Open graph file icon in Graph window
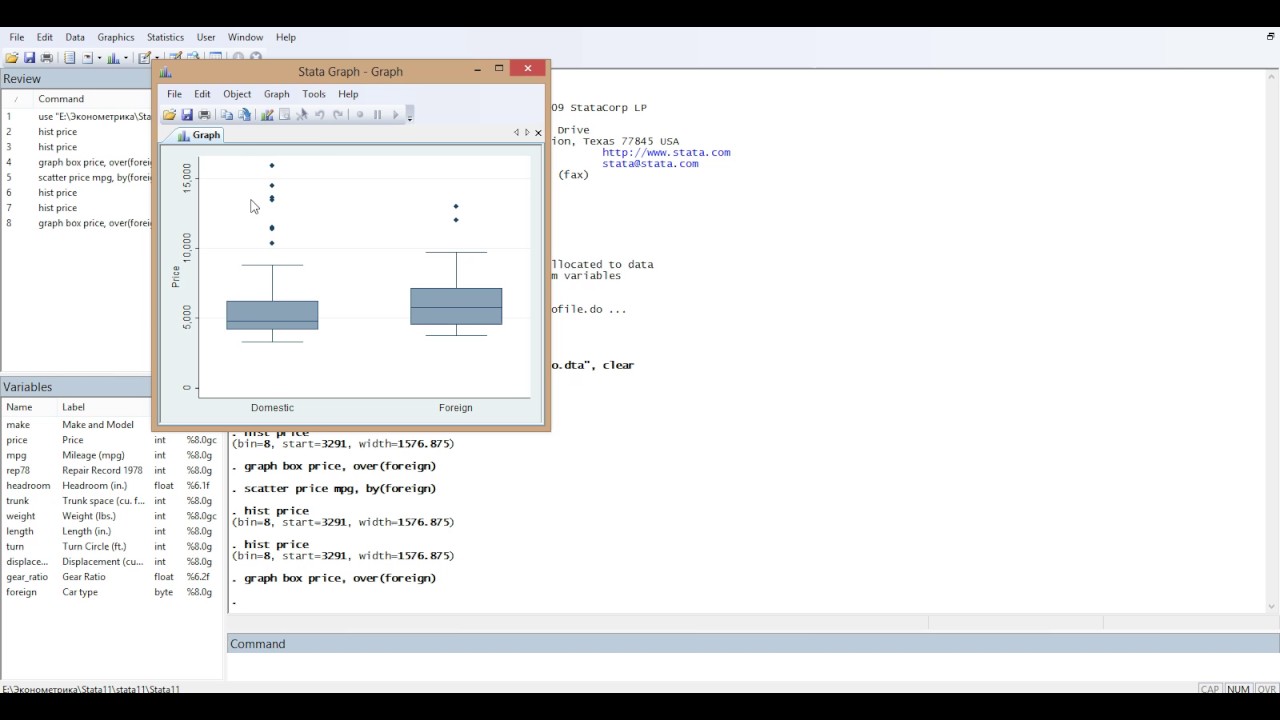This screenshot has width=1280, height=720. 170,114
